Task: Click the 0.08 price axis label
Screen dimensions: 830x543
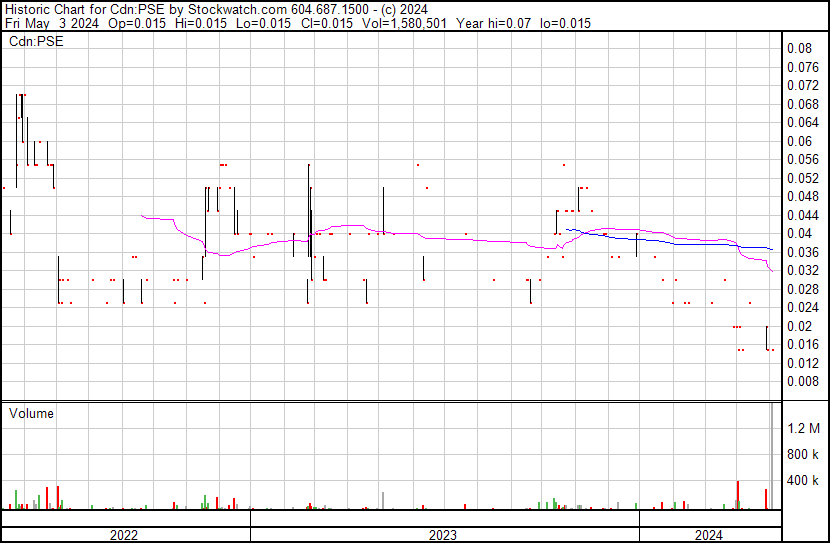Action: pyautogui.click(x=798, y=48)
